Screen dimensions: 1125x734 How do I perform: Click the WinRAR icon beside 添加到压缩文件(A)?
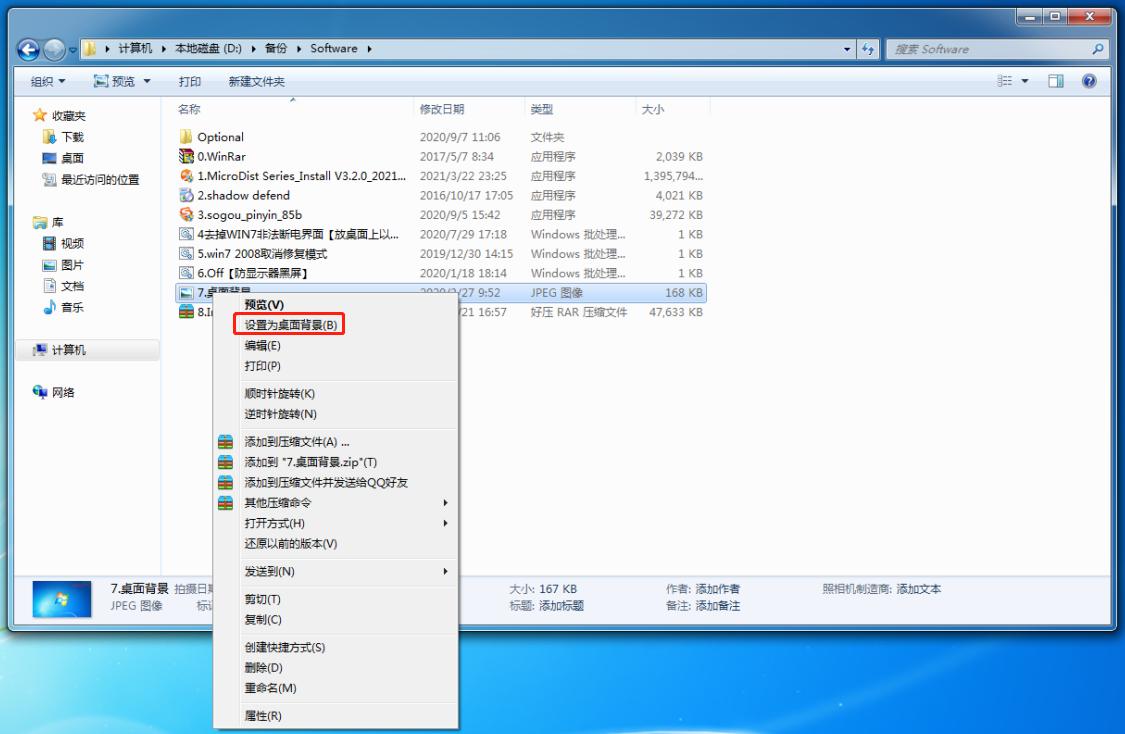click(226, 442)
